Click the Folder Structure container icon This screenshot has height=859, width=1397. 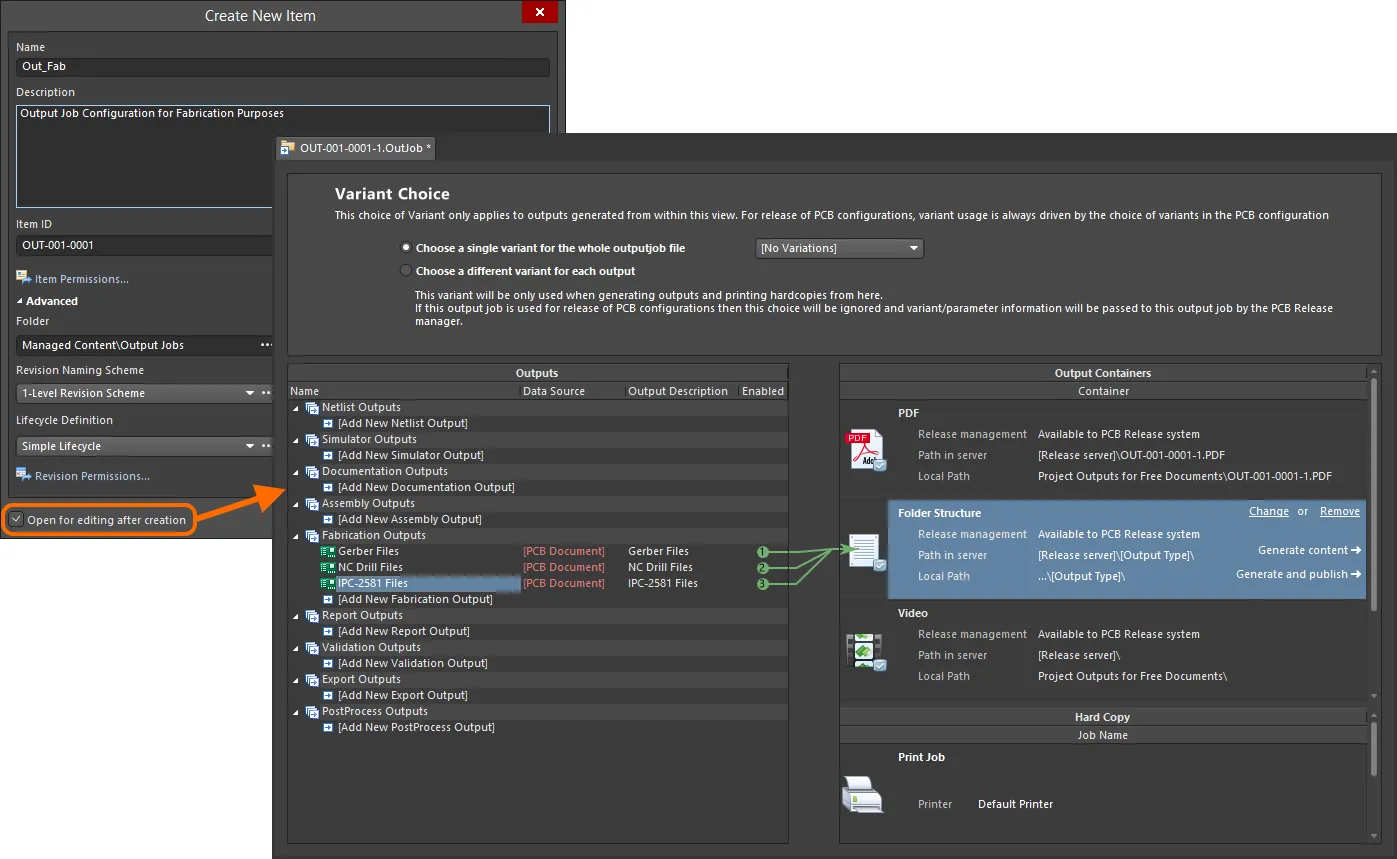pyautogui.click(x=866, y=552)
